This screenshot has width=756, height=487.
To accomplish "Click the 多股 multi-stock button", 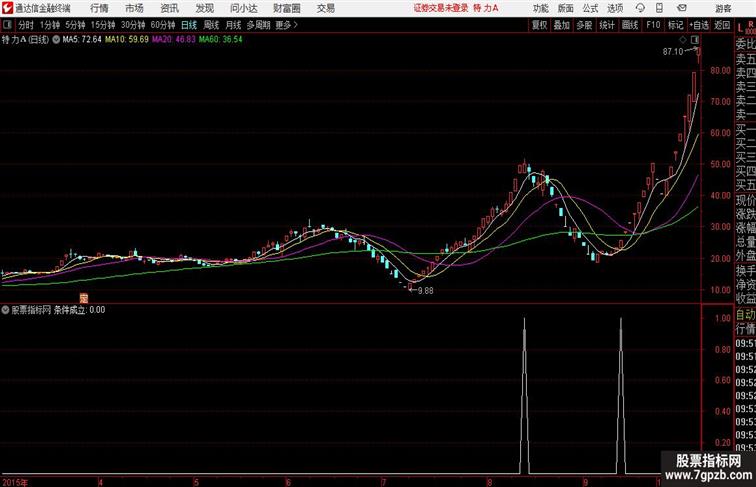I will pyautogui.click(x=584, y=25).
